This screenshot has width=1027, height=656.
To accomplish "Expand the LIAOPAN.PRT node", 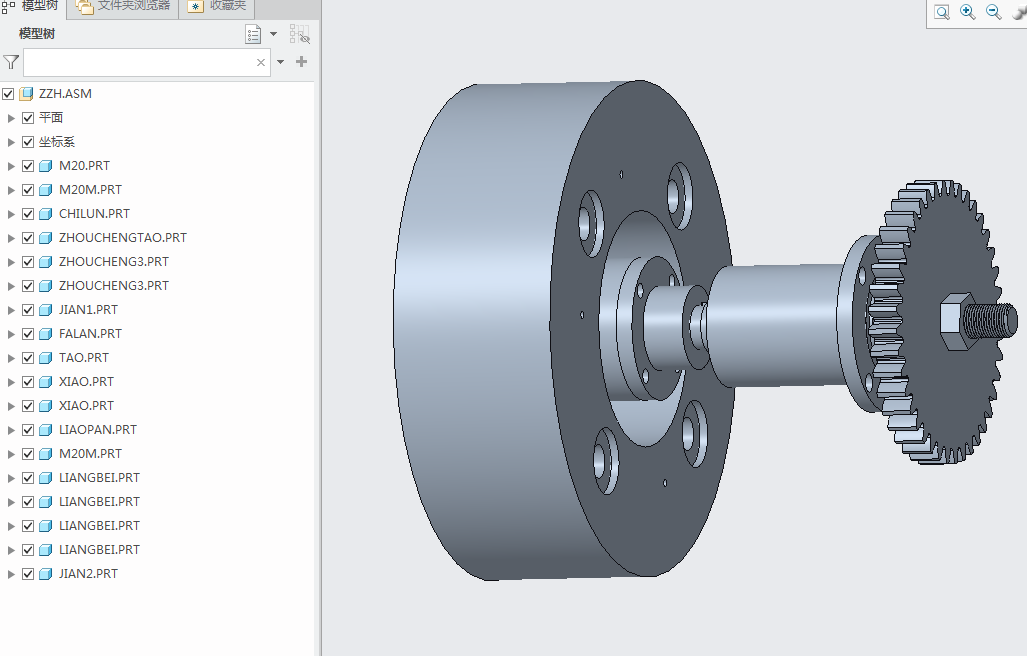I will click(10, 430).
